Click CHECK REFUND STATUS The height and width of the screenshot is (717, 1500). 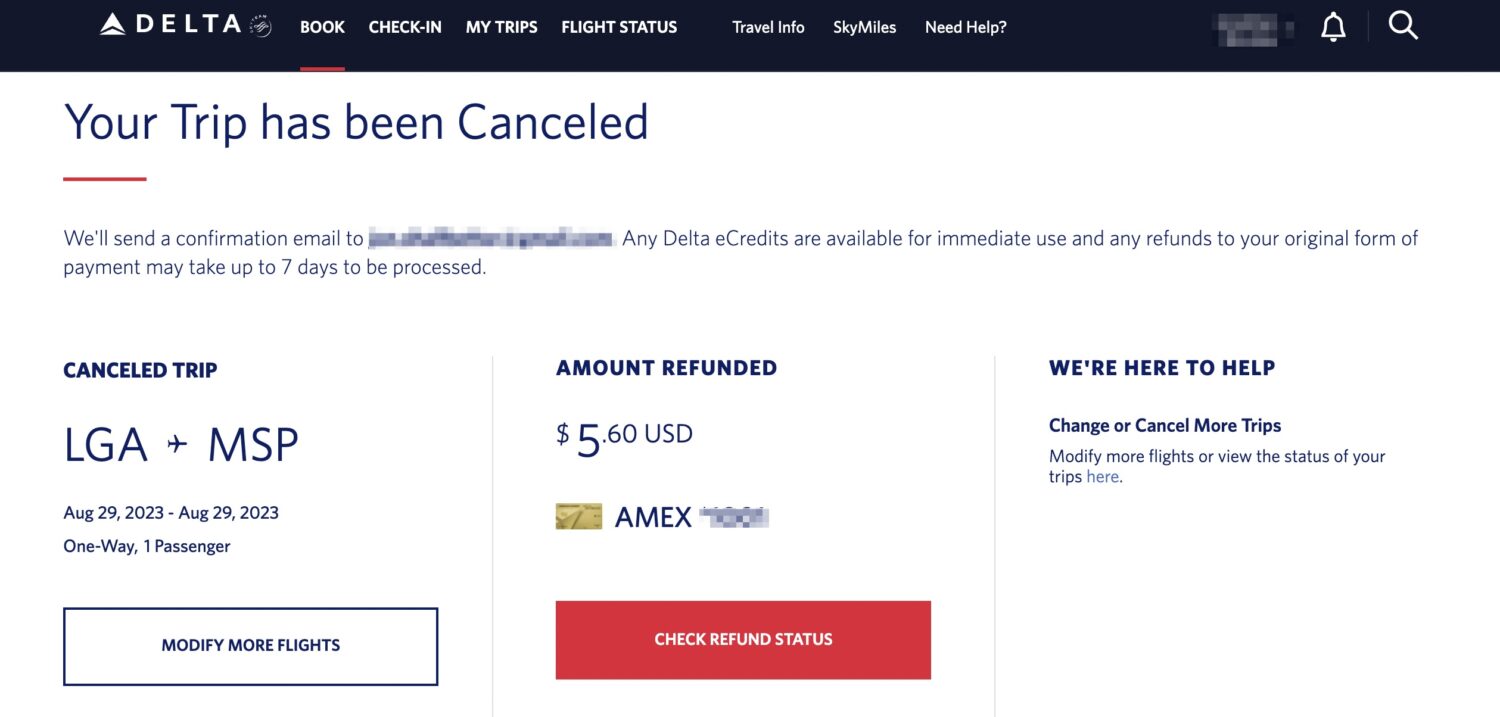pyautogui.click(x=743, y=639)
